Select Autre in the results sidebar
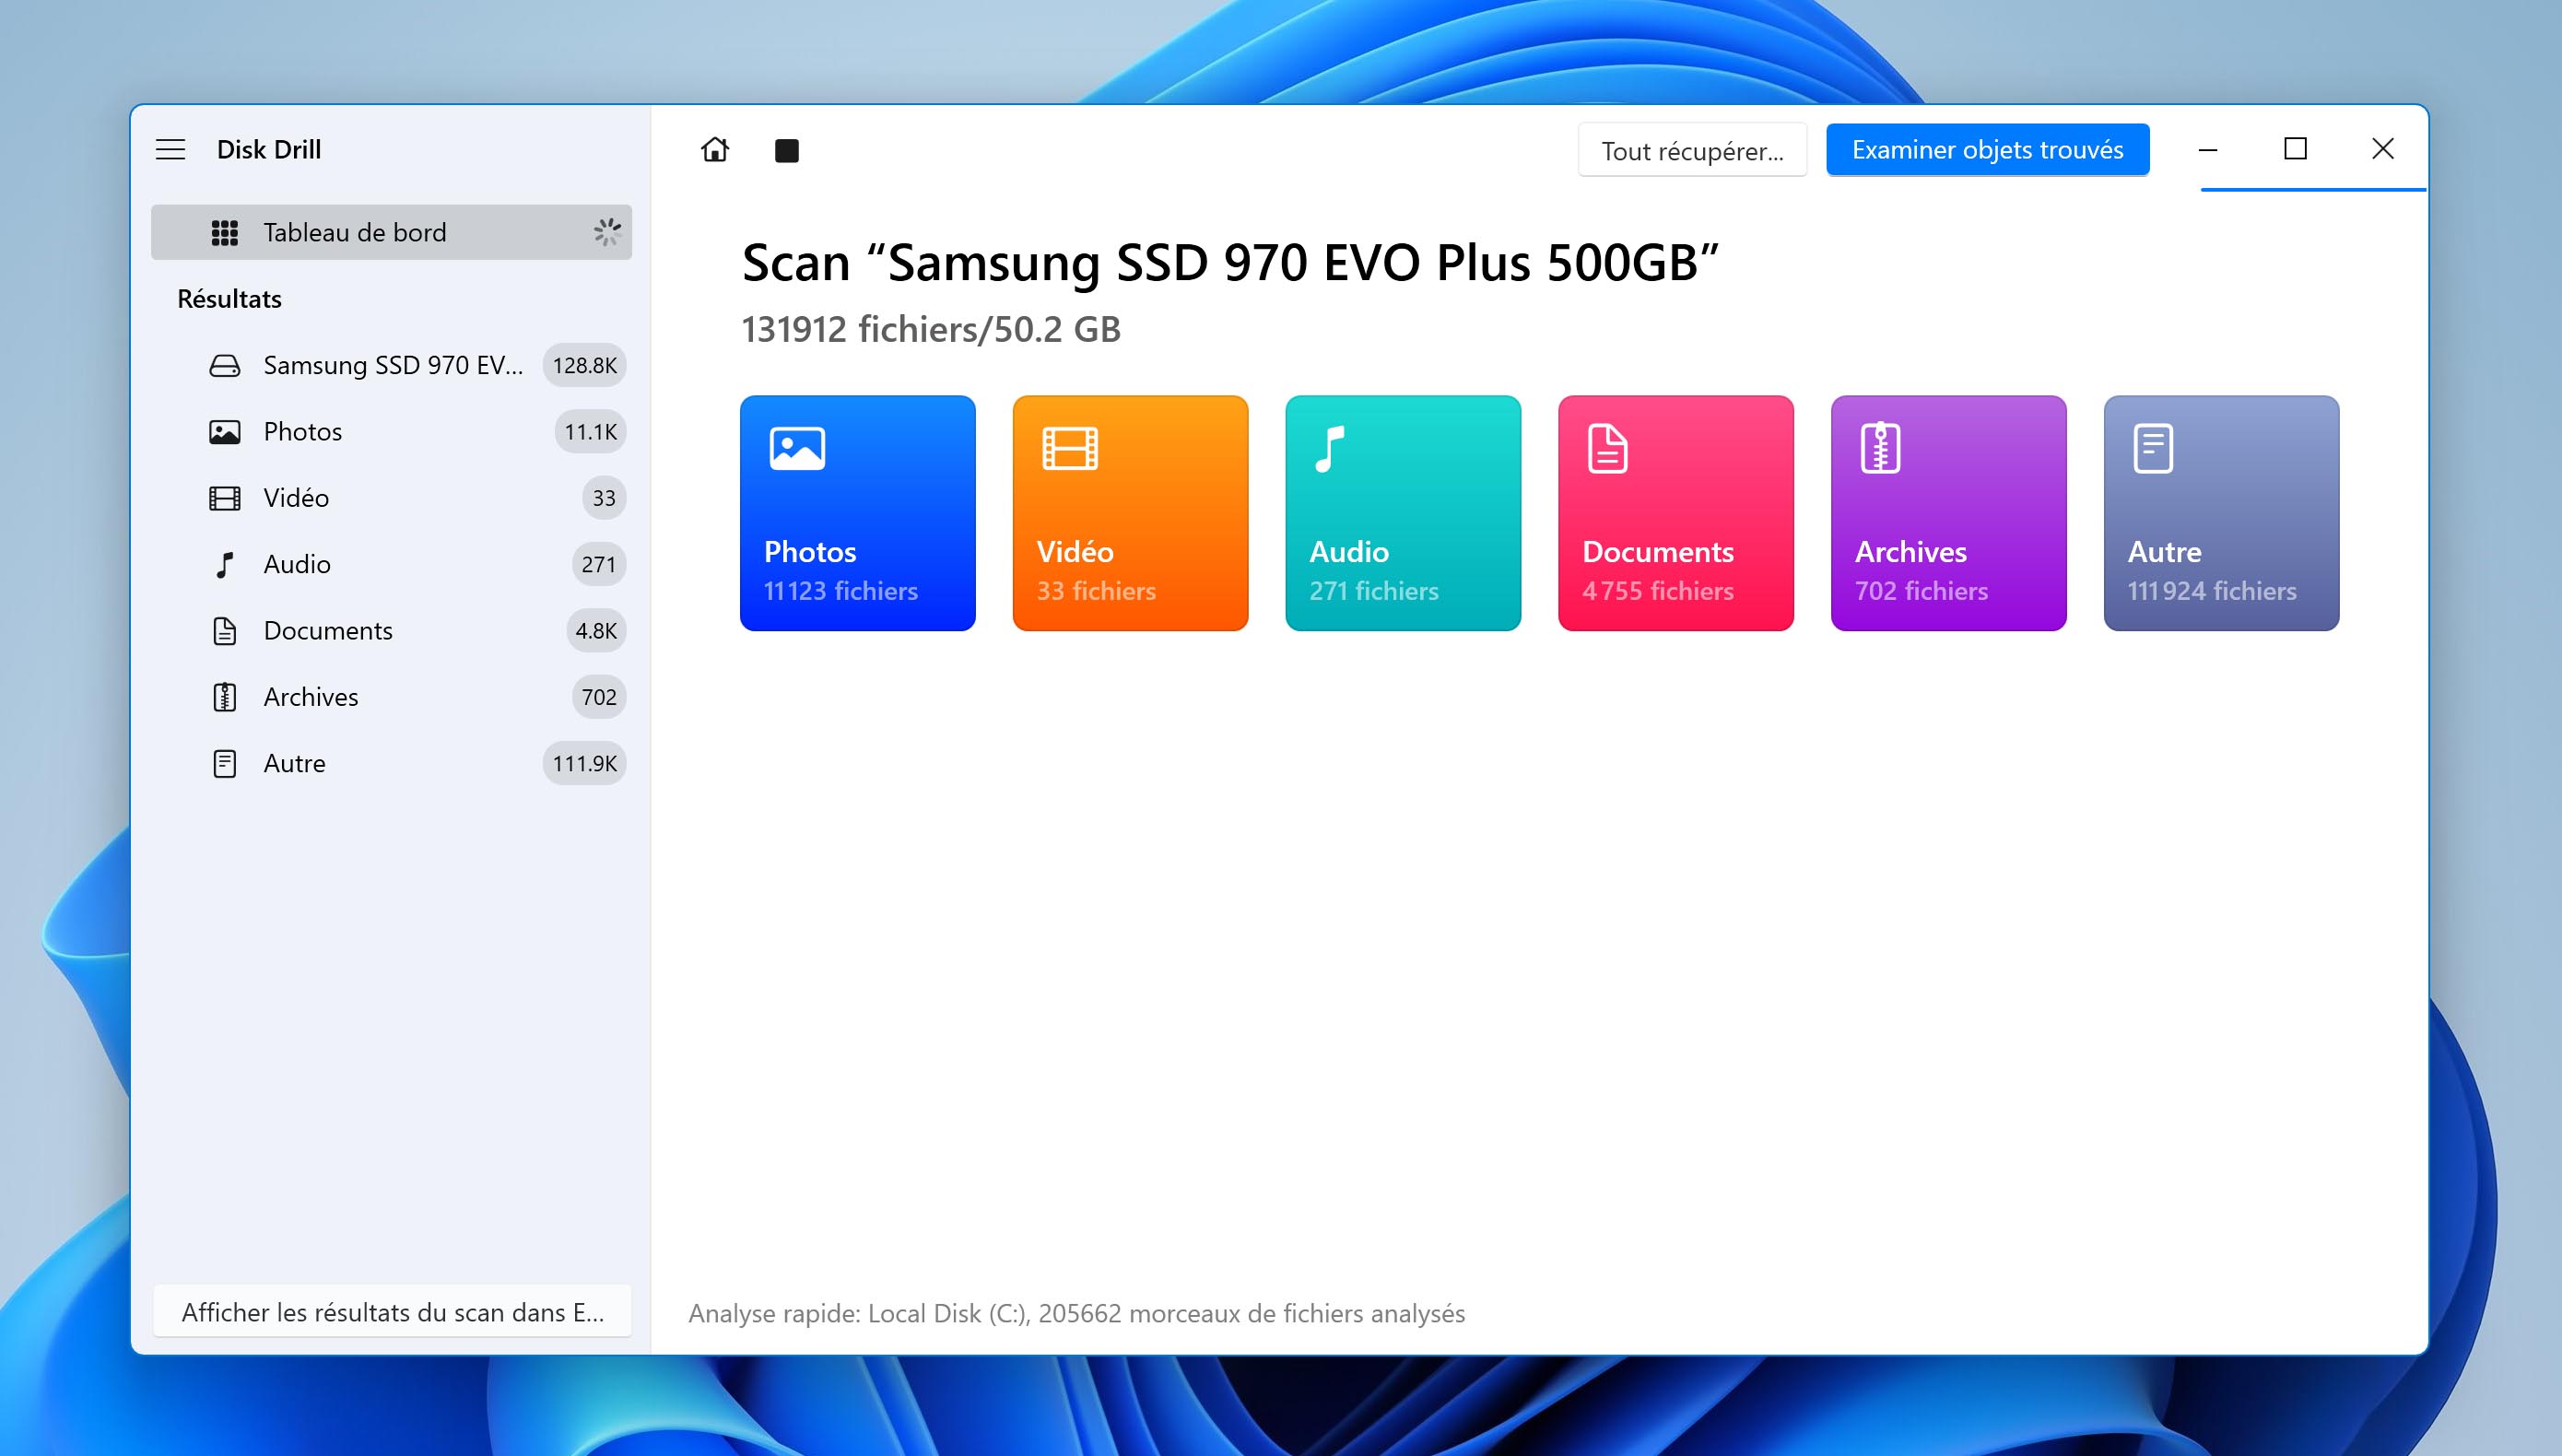Screen dimensions: 2562x1456 pyautogui.click(x=295, y=763)
